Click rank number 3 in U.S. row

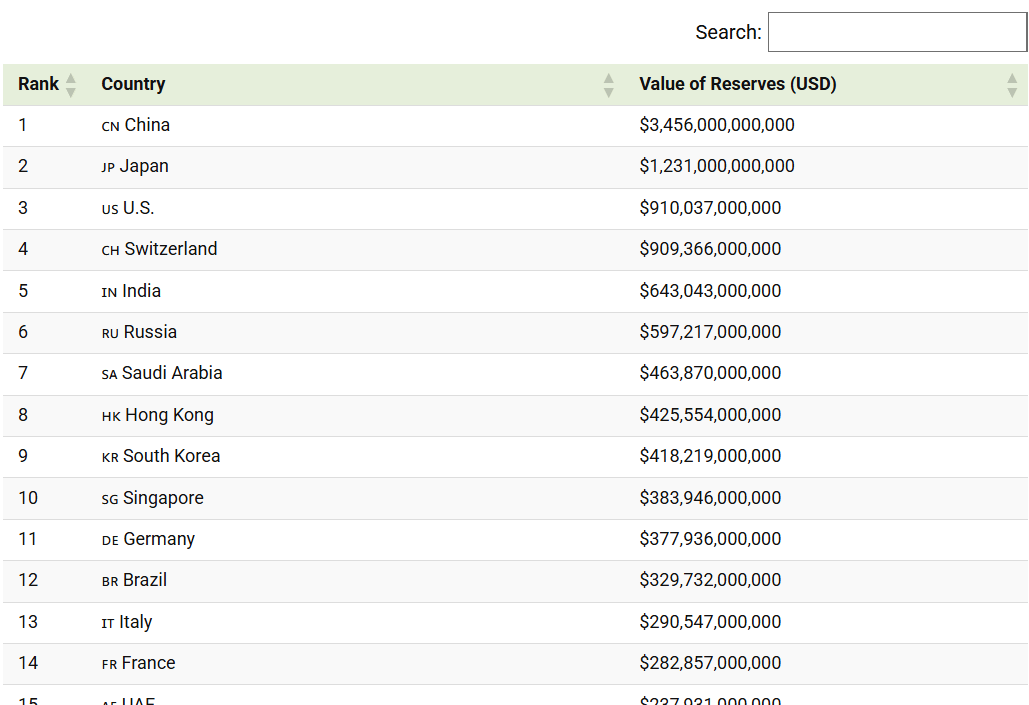[x=23, y=208]
